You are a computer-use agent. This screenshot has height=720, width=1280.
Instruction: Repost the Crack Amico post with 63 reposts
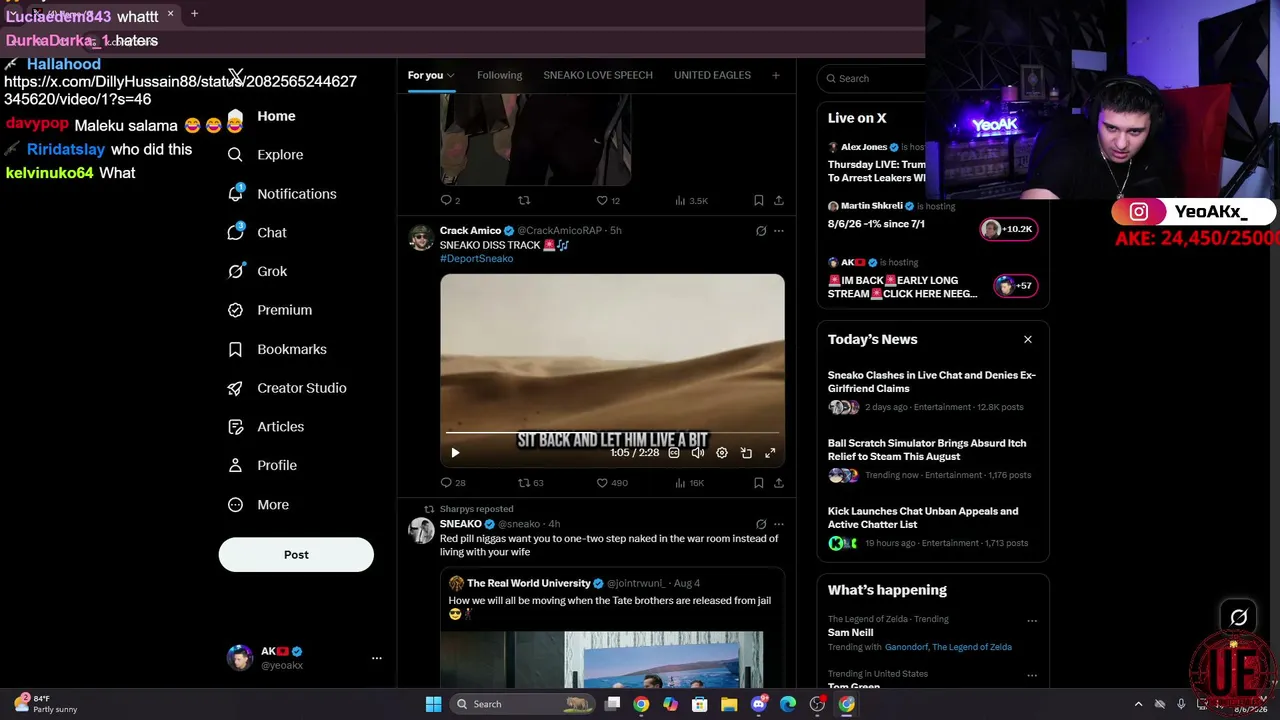click(531, 483)
